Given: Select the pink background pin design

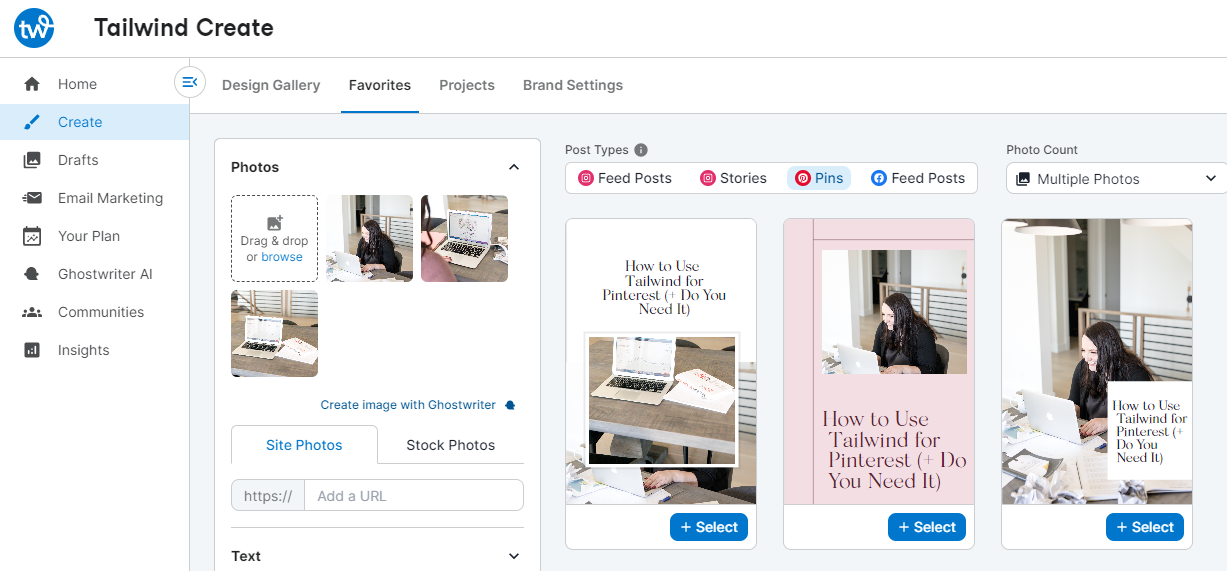Looking at the screenshot, I should [x=927, y=527].
